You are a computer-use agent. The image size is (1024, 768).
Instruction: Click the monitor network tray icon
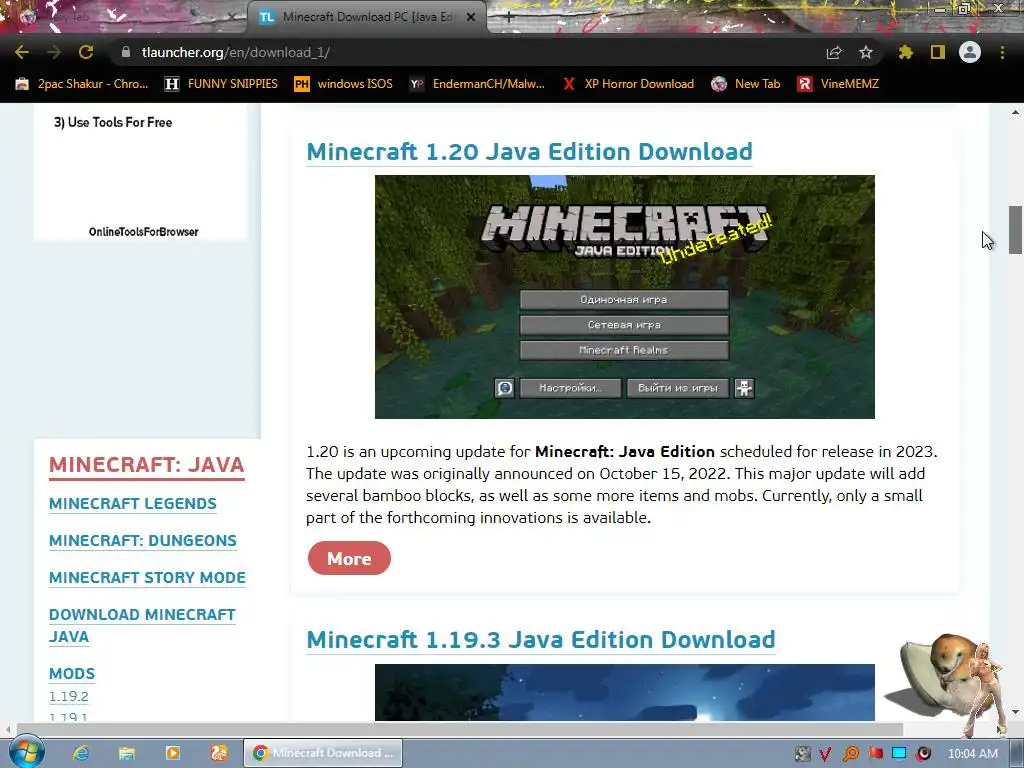(899, 754)
